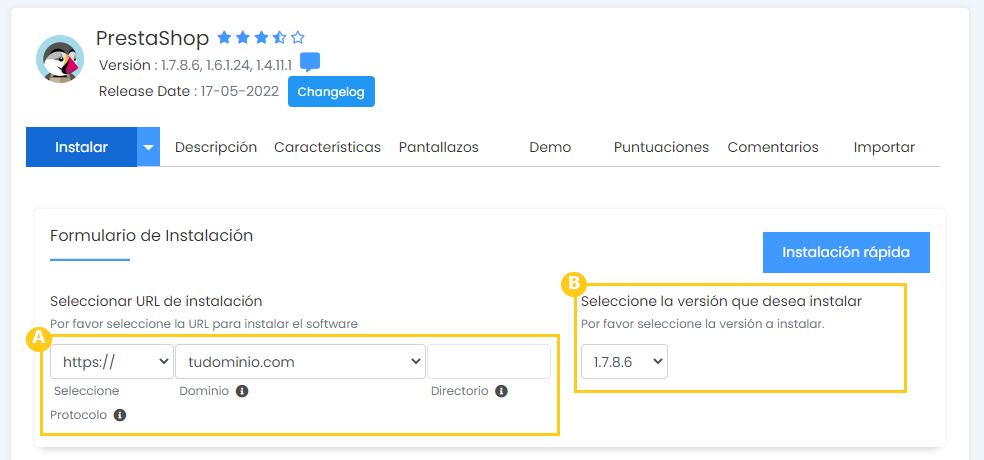Go to the Puntuaciones tab

coord(661,147)
